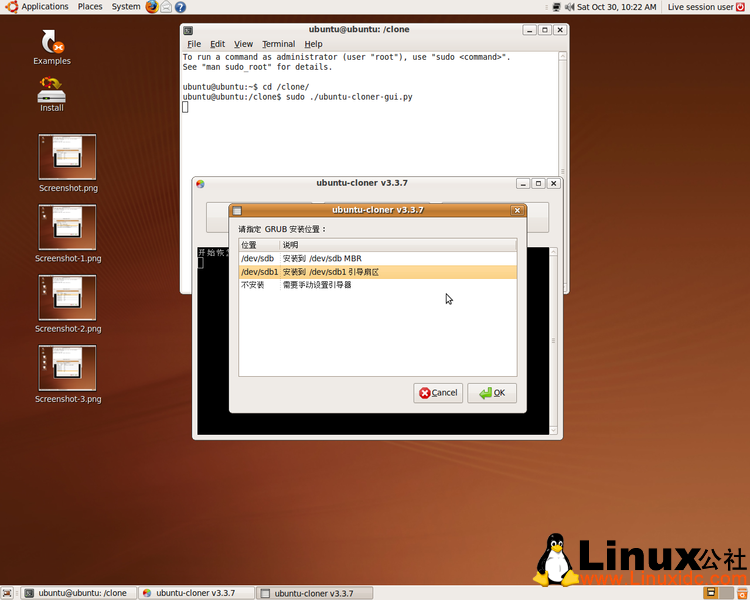The height and width of the screenshot is (600, 750).
Task: Open the Evolution mail icon in panel
Action: point(166,7)
